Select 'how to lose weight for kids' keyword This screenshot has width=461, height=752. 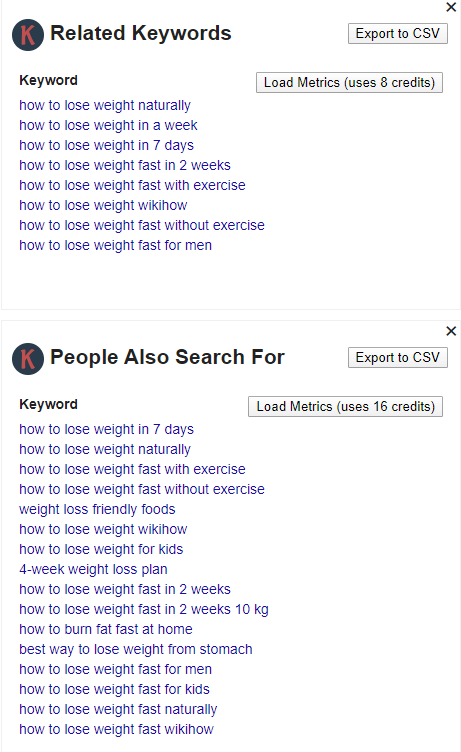point(101,549)
